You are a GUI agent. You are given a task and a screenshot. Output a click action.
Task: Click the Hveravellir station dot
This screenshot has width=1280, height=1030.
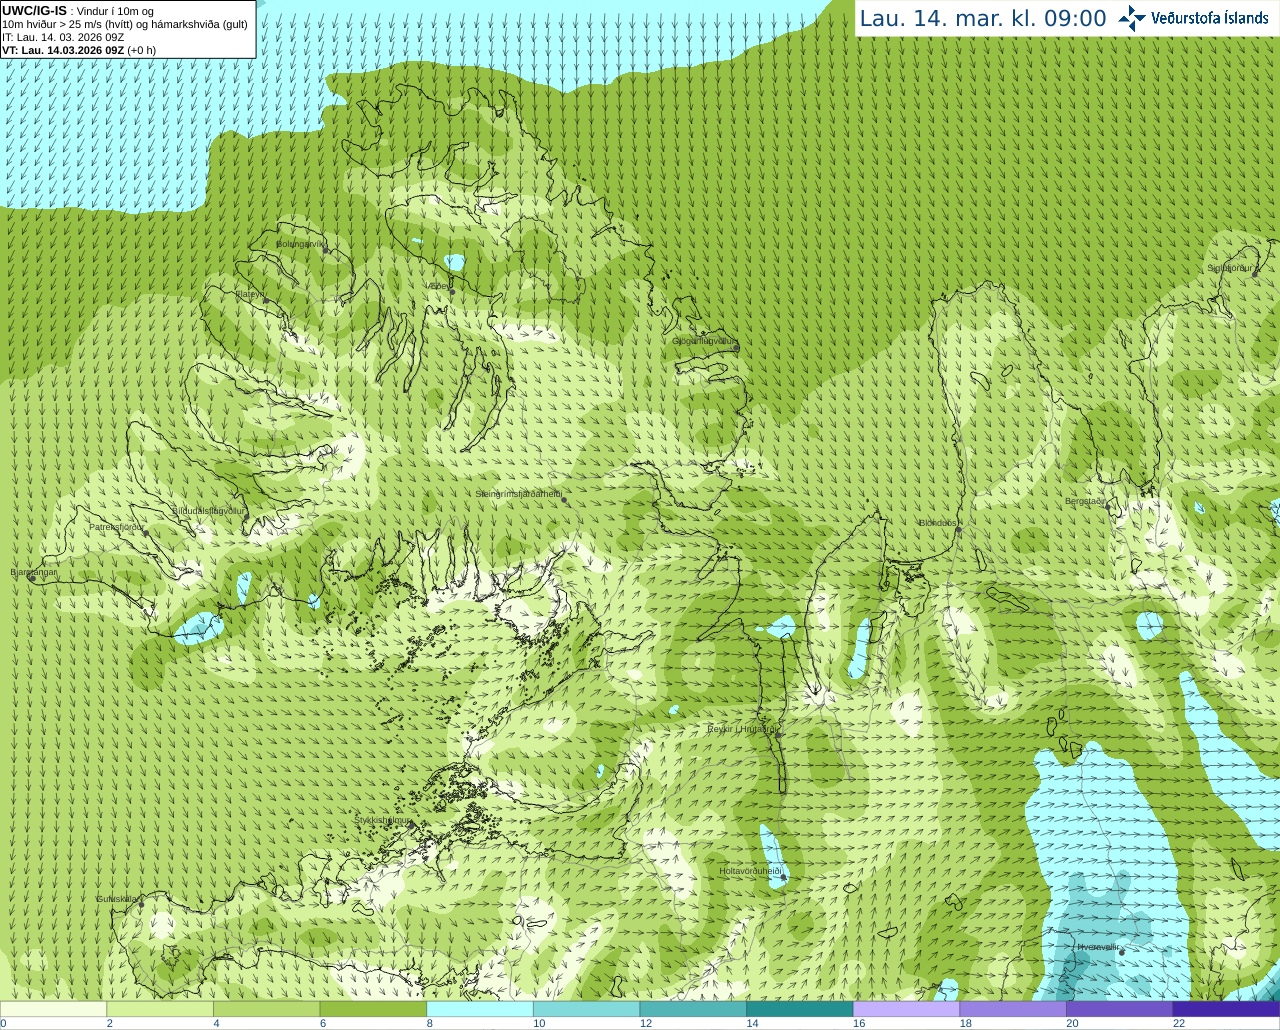tap(1122, 952)
